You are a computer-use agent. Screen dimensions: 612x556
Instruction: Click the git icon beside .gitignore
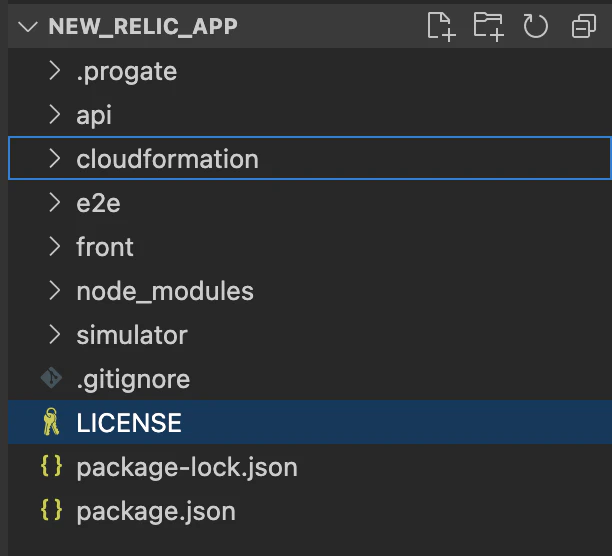click(x=52, y=378)
